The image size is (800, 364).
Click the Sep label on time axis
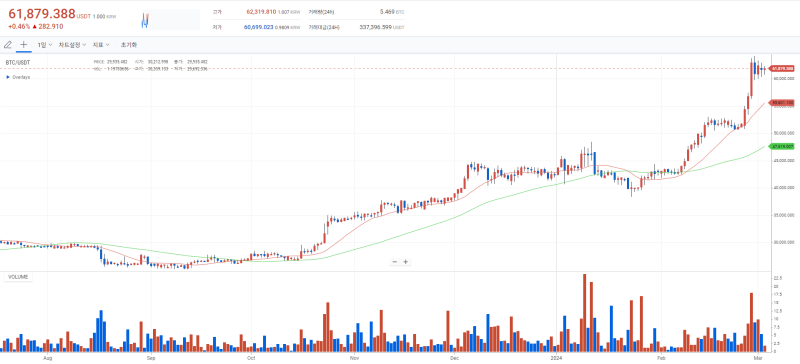coord(151,358)
